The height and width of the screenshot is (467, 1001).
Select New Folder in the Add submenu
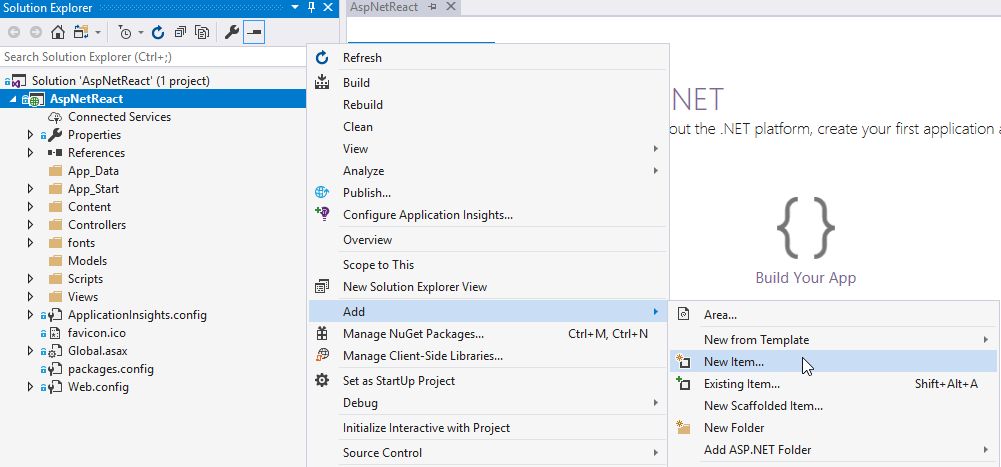(734, 428)
